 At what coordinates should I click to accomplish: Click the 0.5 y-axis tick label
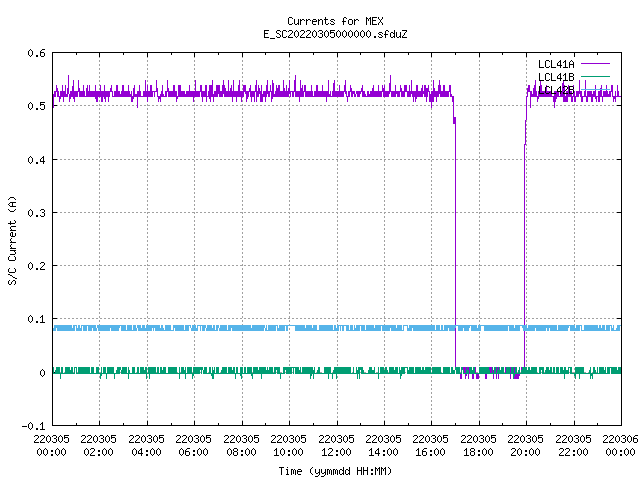[36, 106]
